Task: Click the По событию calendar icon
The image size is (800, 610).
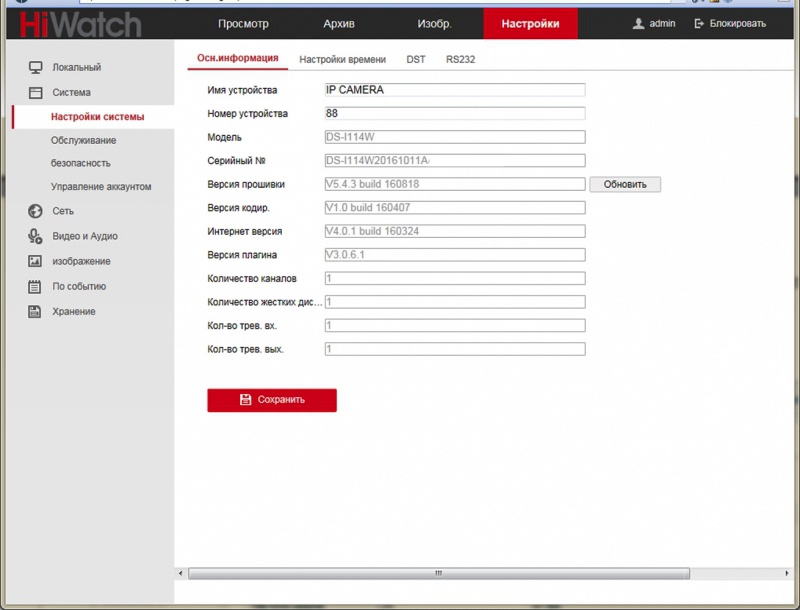Action: (35, 287)
